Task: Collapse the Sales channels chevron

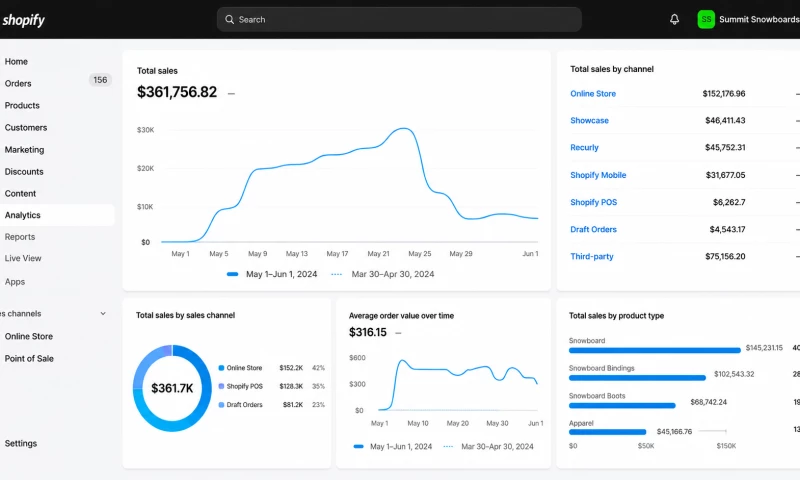Action: (103, 314)
